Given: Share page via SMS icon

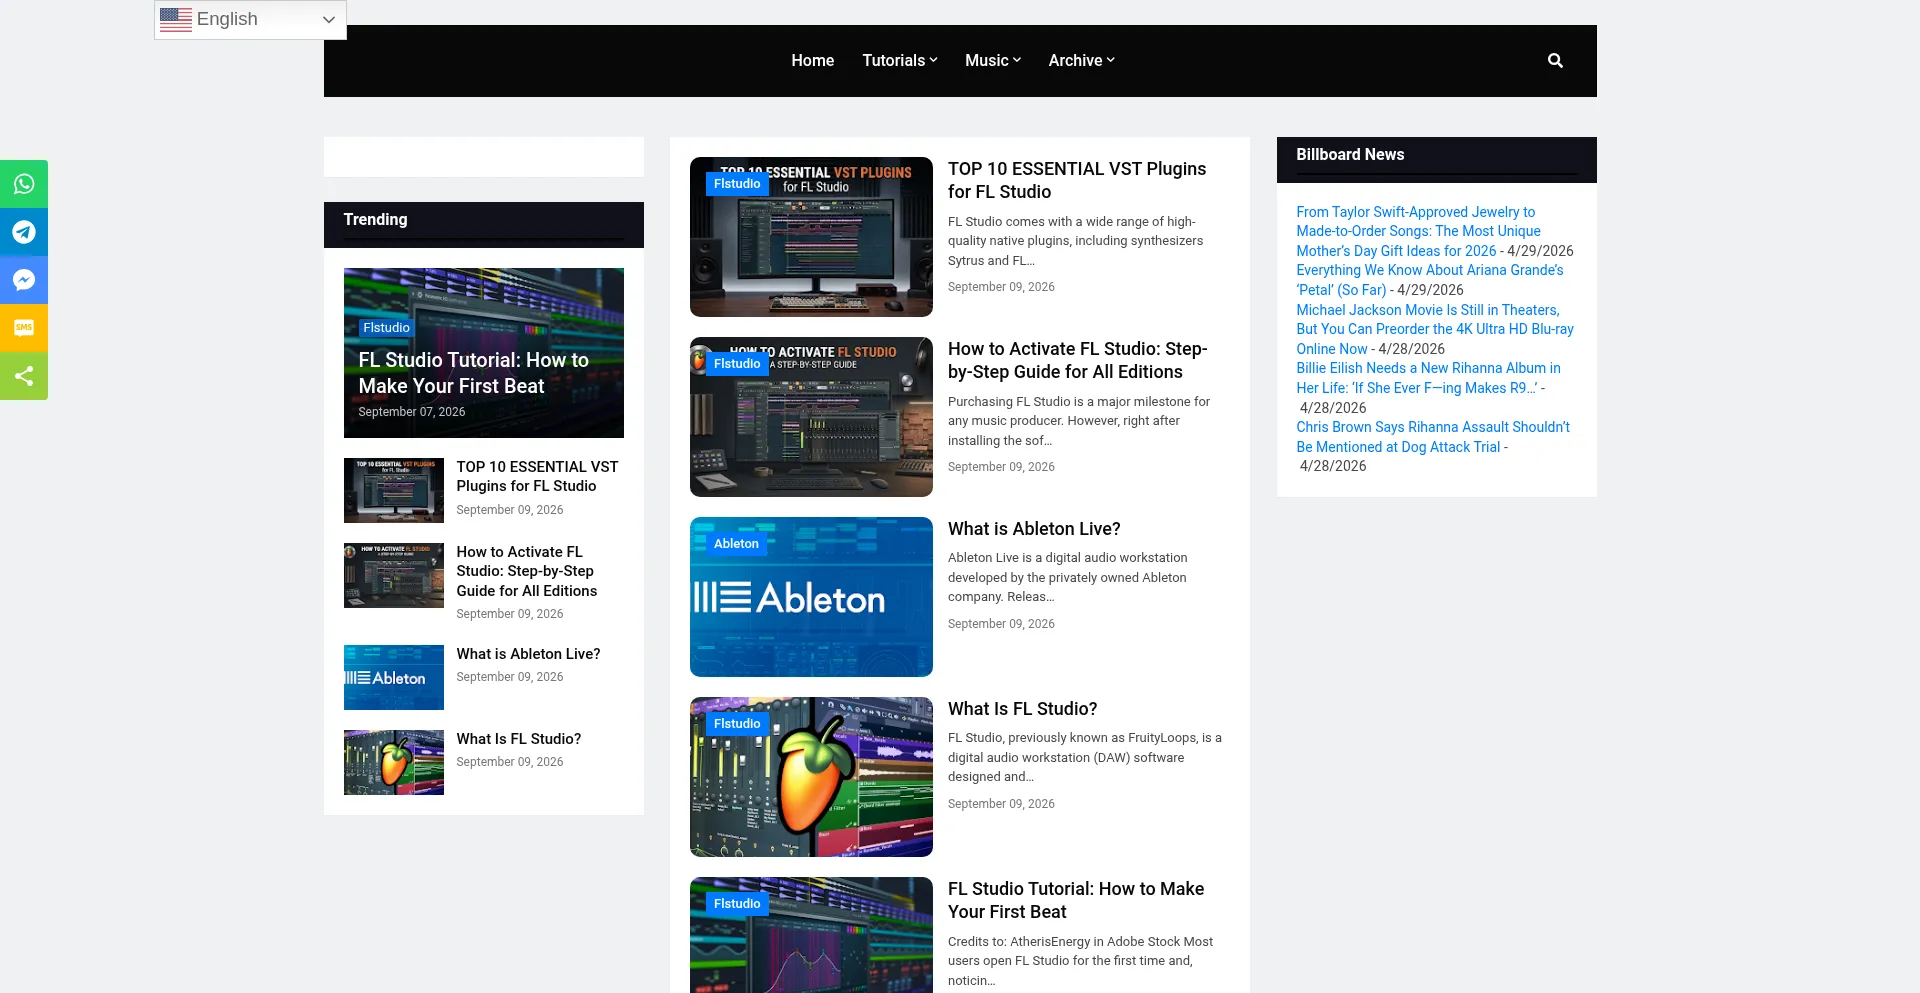Looking at the screenshot, I should 24,328.
